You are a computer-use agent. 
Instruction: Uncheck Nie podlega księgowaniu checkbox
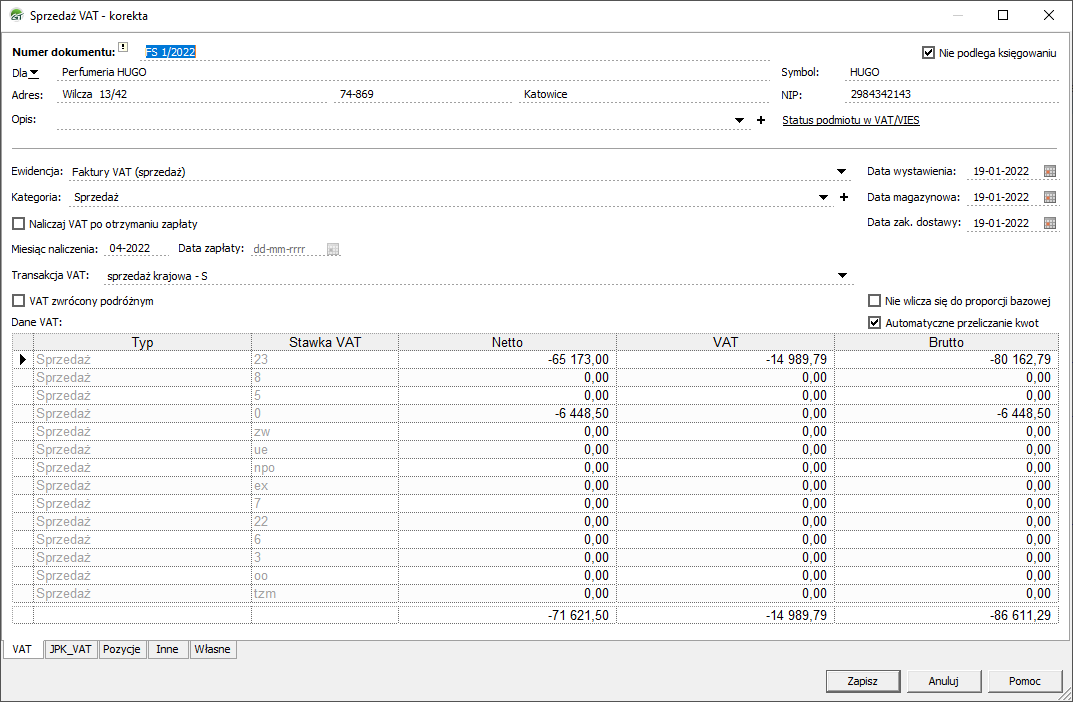tap(928, 53)
